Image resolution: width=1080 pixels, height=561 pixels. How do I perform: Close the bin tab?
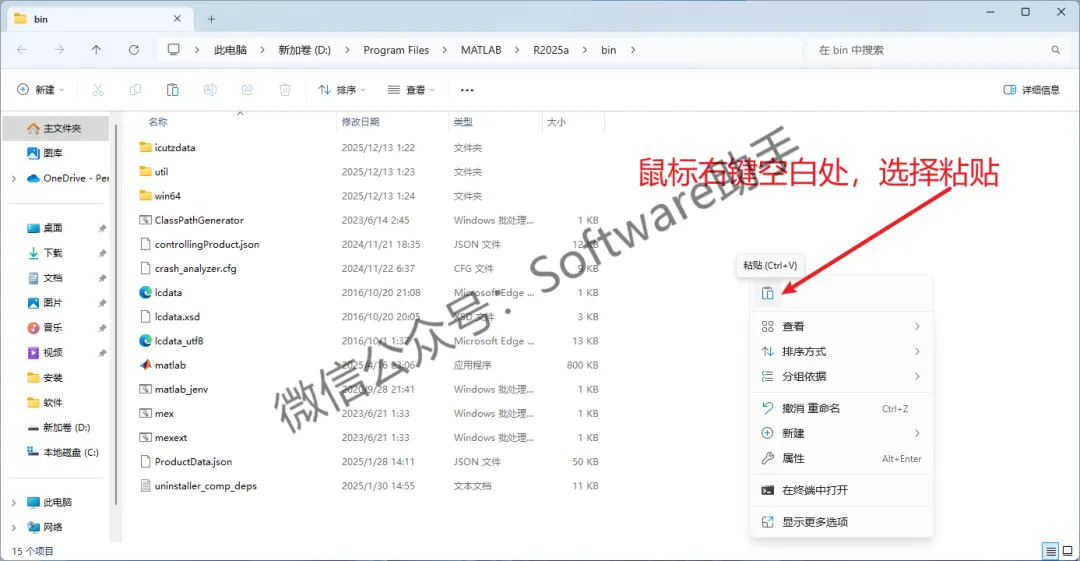(177, 19)
